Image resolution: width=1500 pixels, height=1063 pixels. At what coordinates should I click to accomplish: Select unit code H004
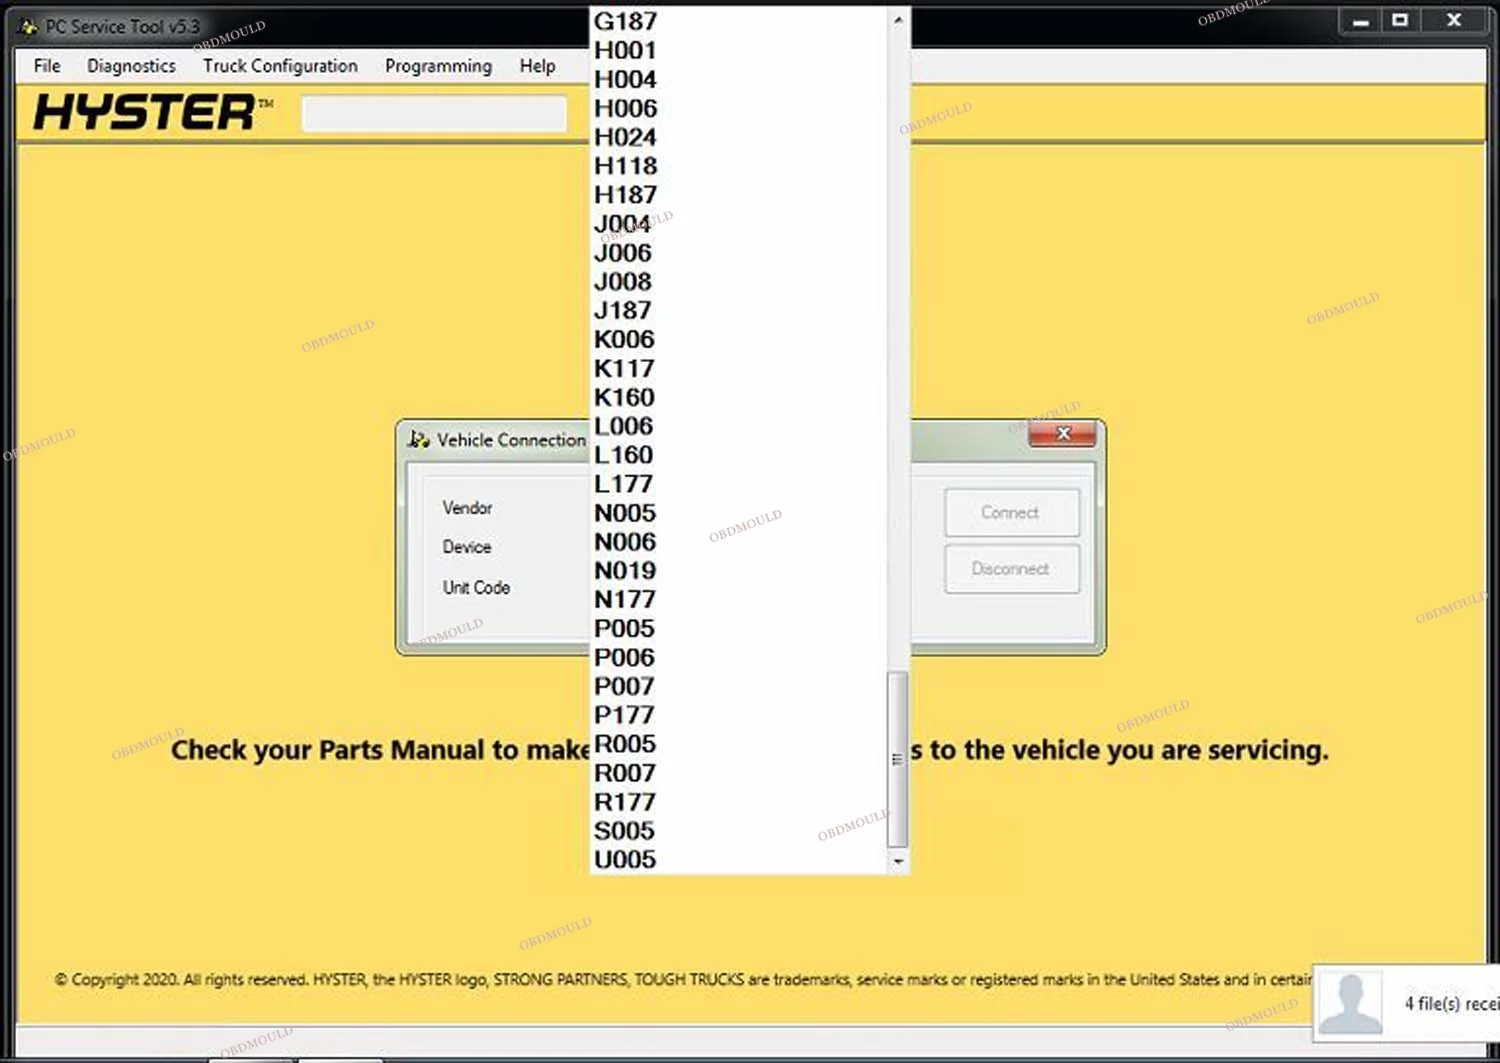pos(738,79)
